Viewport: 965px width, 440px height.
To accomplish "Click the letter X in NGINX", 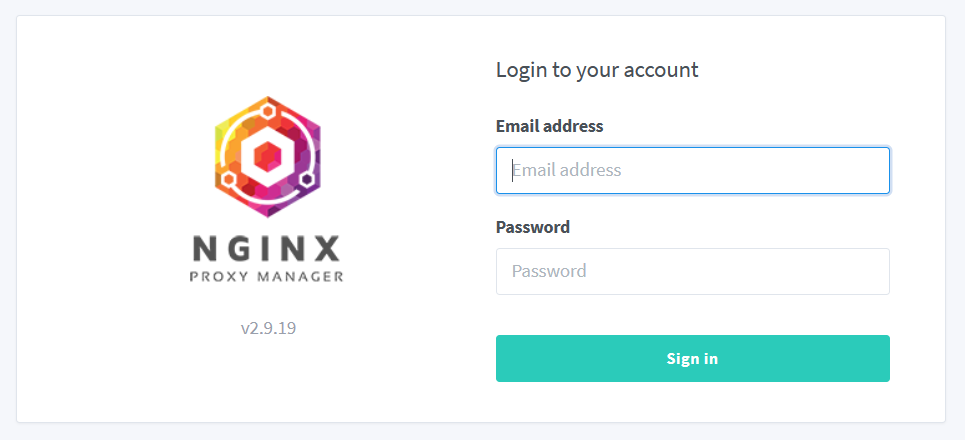I will point(326,249).
